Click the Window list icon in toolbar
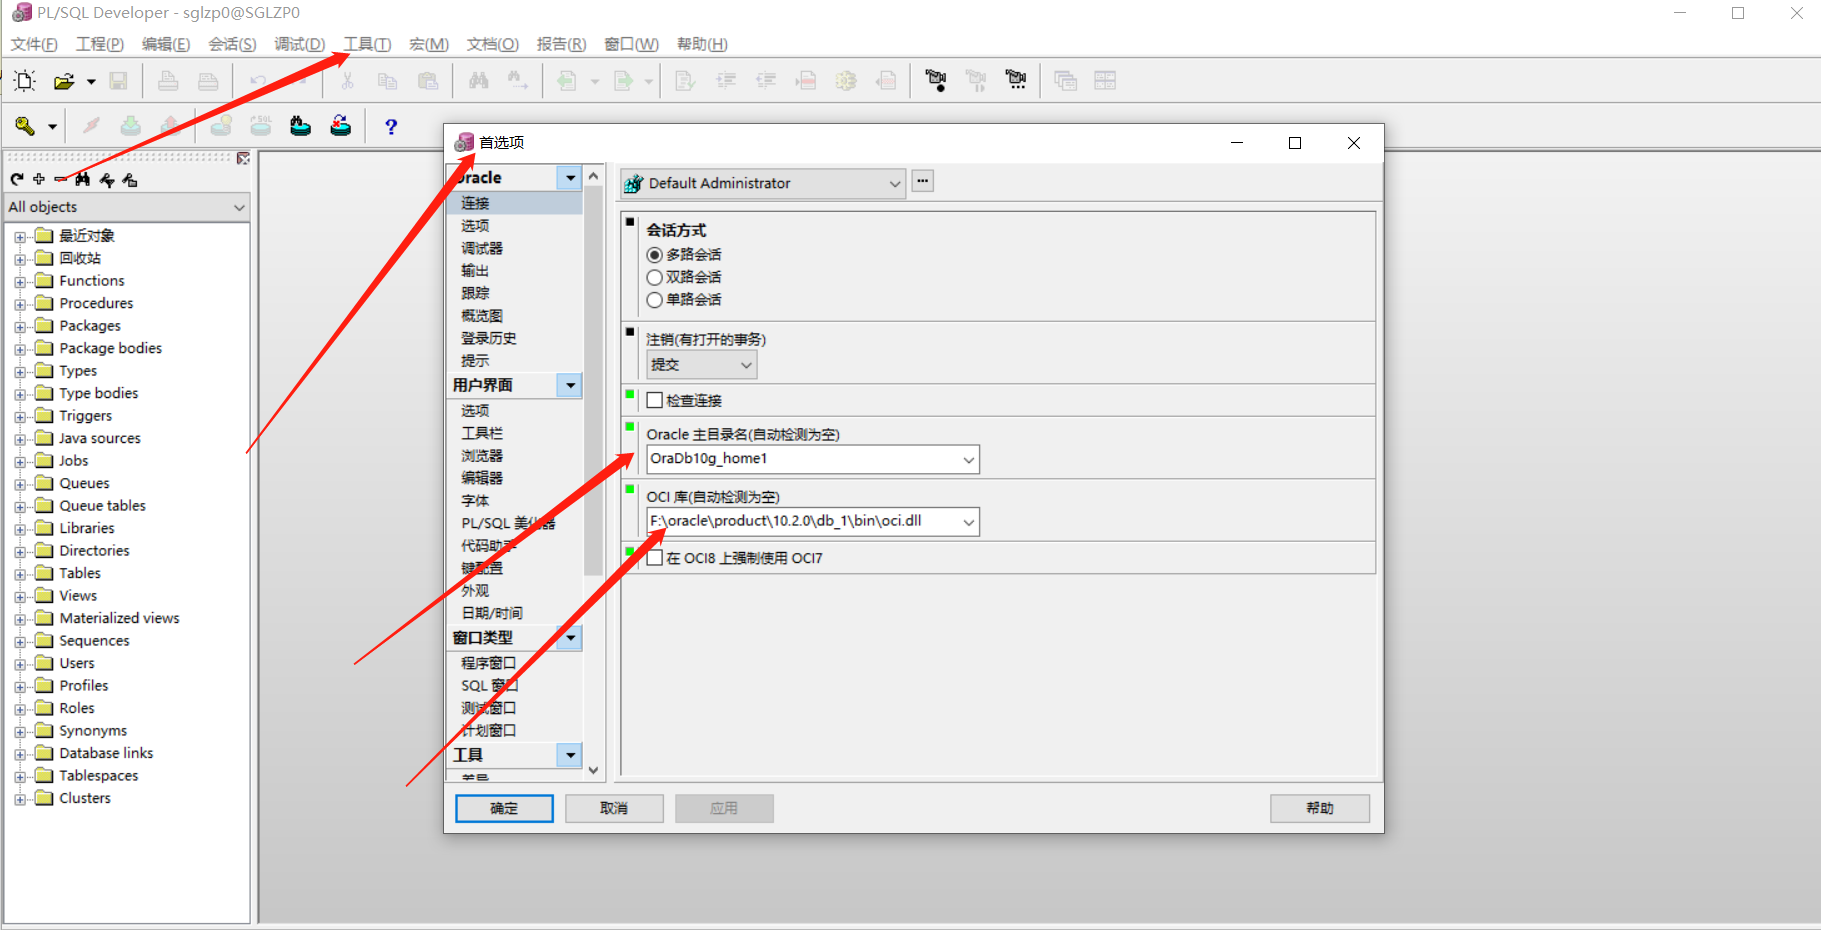The height and width of the screenshot is (930, 1821). 1065,81
